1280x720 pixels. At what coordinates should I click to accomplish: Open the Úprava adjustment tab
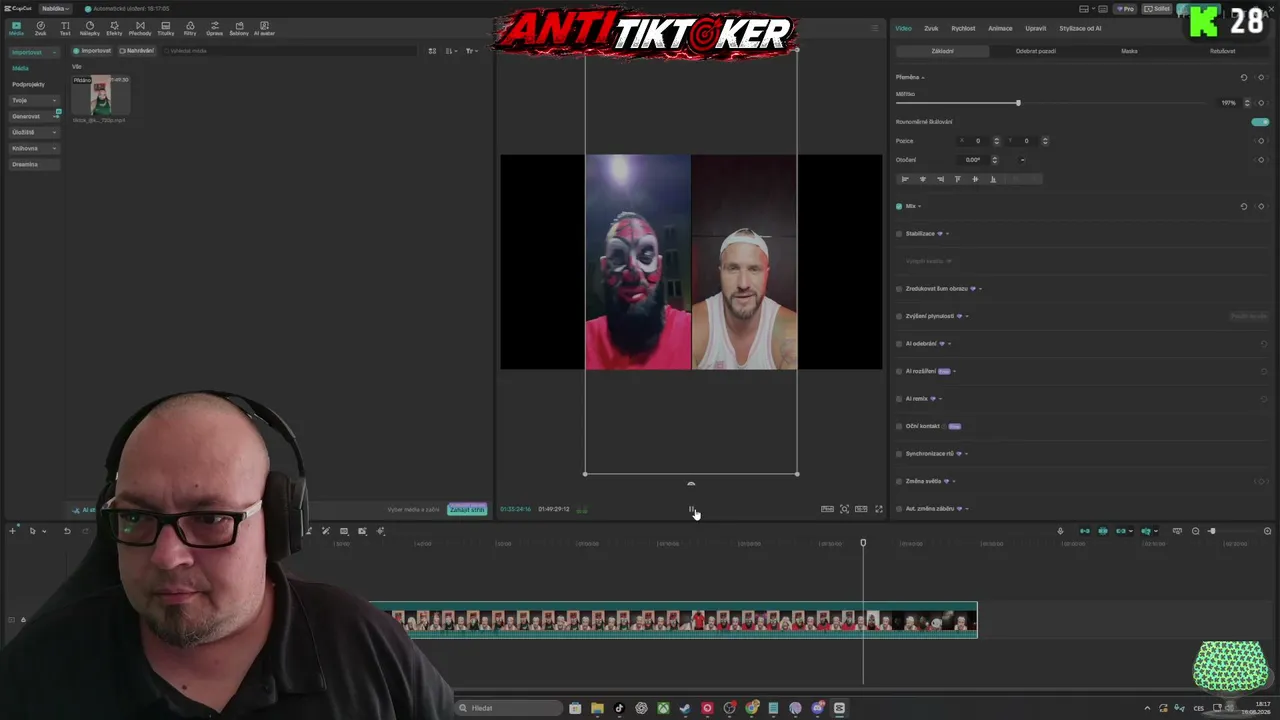tap(214, 28)
